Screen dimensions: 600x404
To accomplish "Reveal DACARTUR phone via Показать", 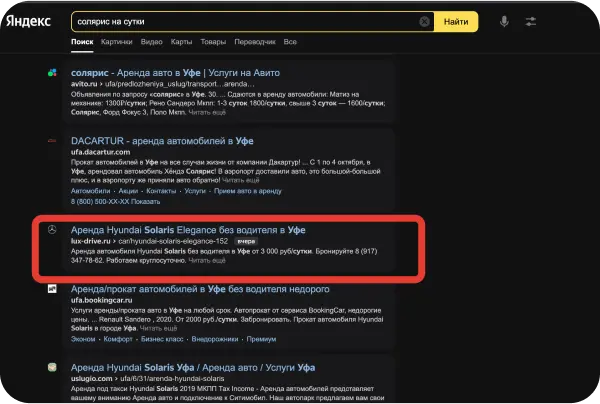I will (145, 201).
